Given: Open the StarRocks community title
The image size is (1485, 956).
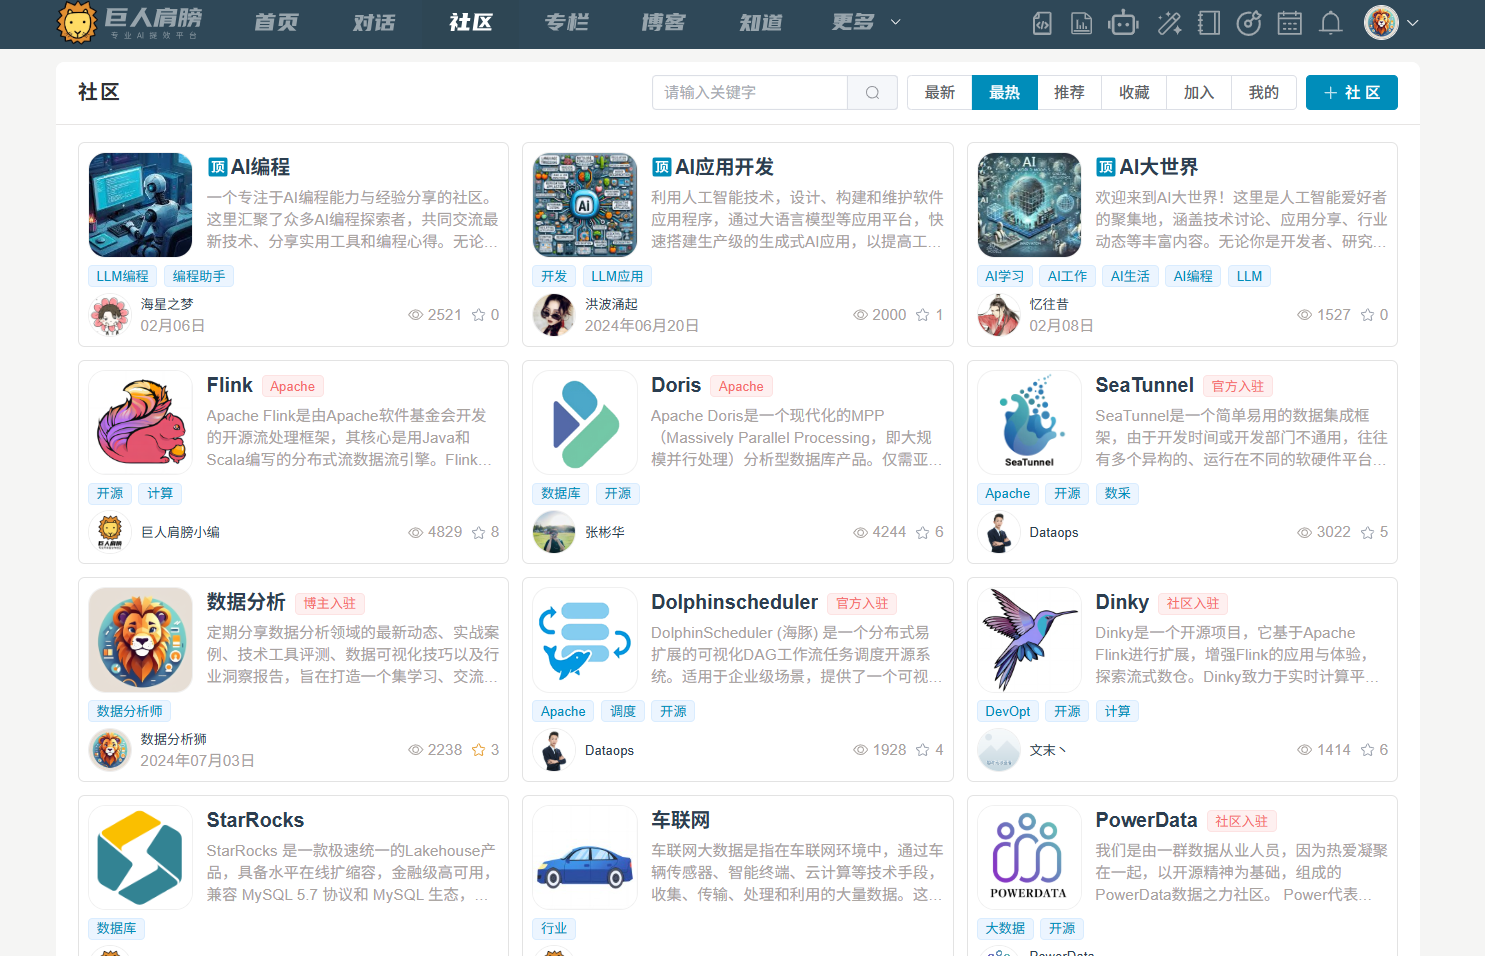Looking at the screenshot, I should click(255, 820).
